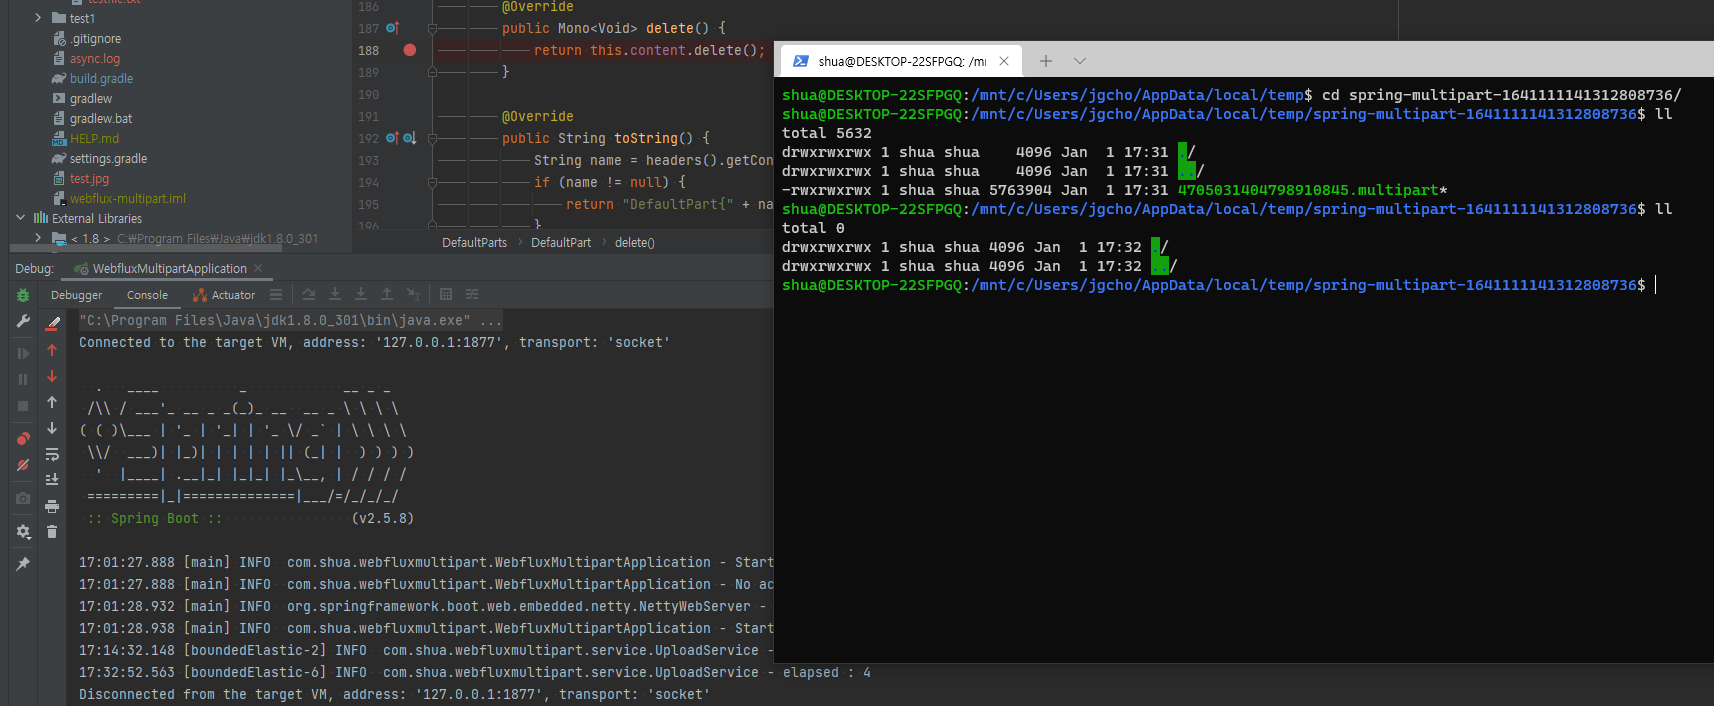This screenshot has height=706, width=1714.
Task: Click the Step Out icon
Action: [x=387, y=294]
